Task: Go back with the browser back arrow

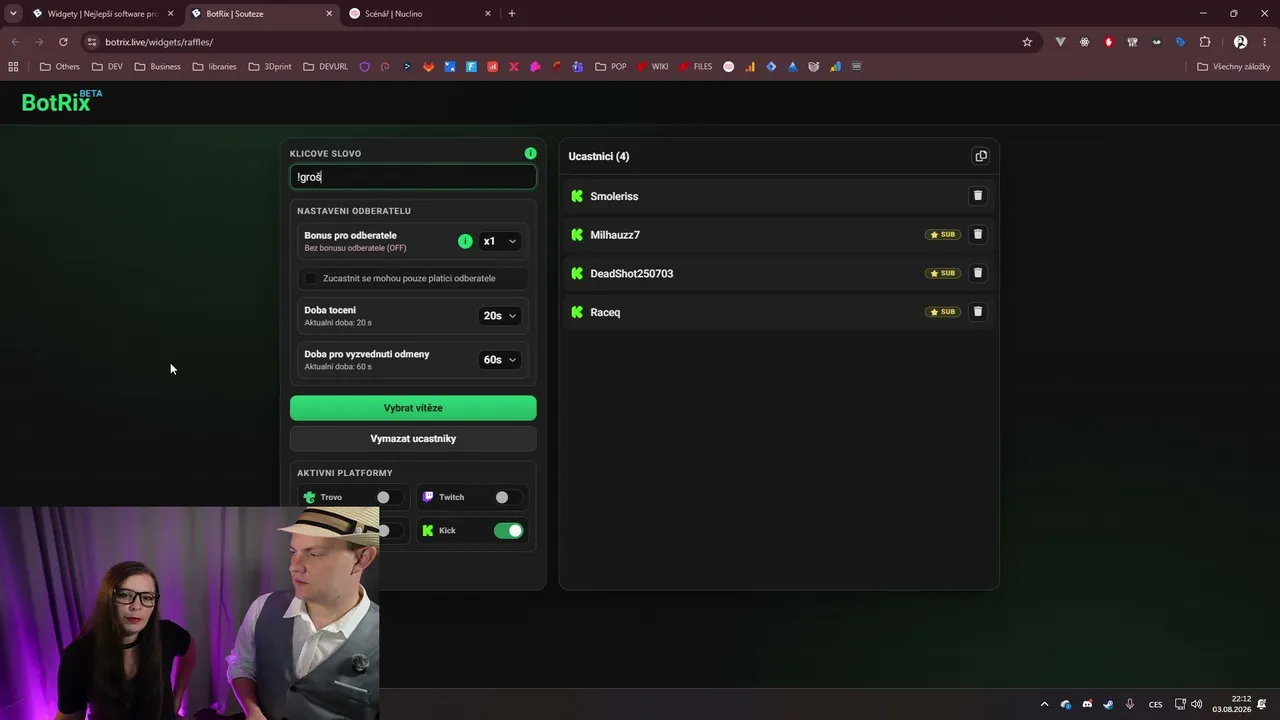Action: point(15,42)
